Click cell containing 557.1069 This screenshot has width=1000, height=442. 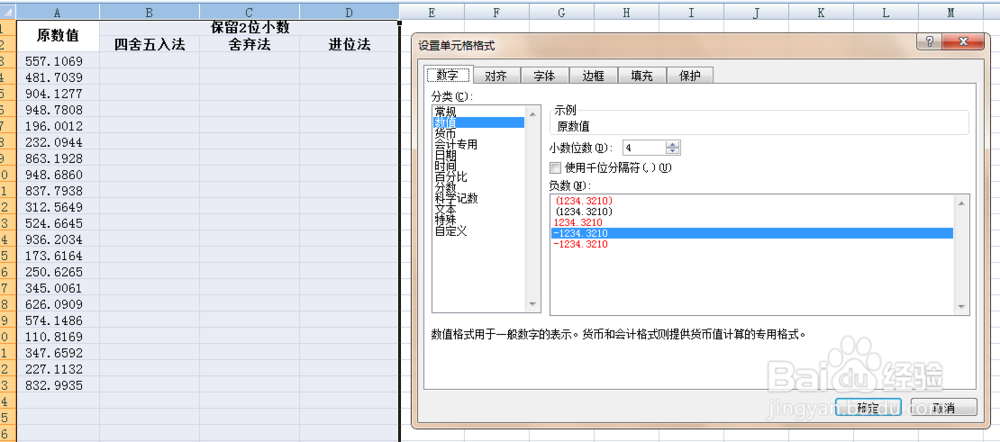(58, 61)
